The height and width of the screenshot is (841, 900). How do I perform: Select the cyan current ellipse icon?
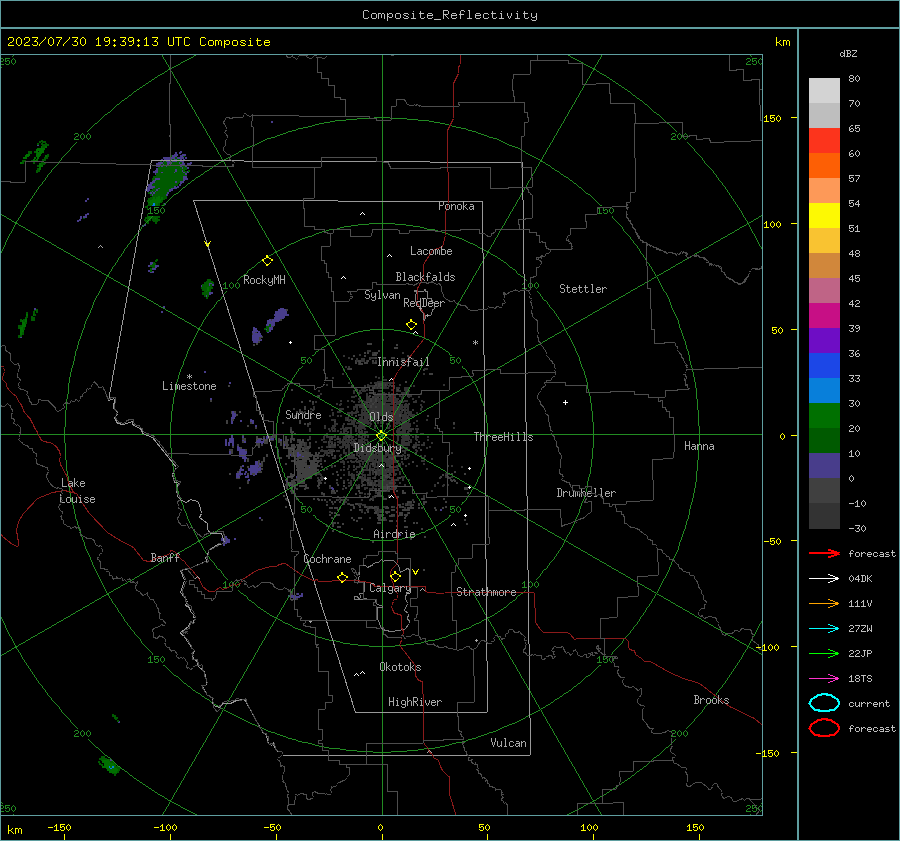tap(824, 703)
